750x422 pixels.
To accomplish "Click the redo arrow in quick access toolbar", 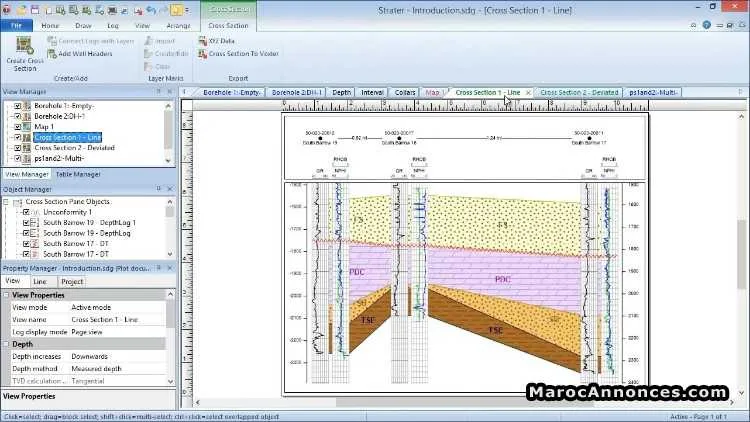I will 164,10.
